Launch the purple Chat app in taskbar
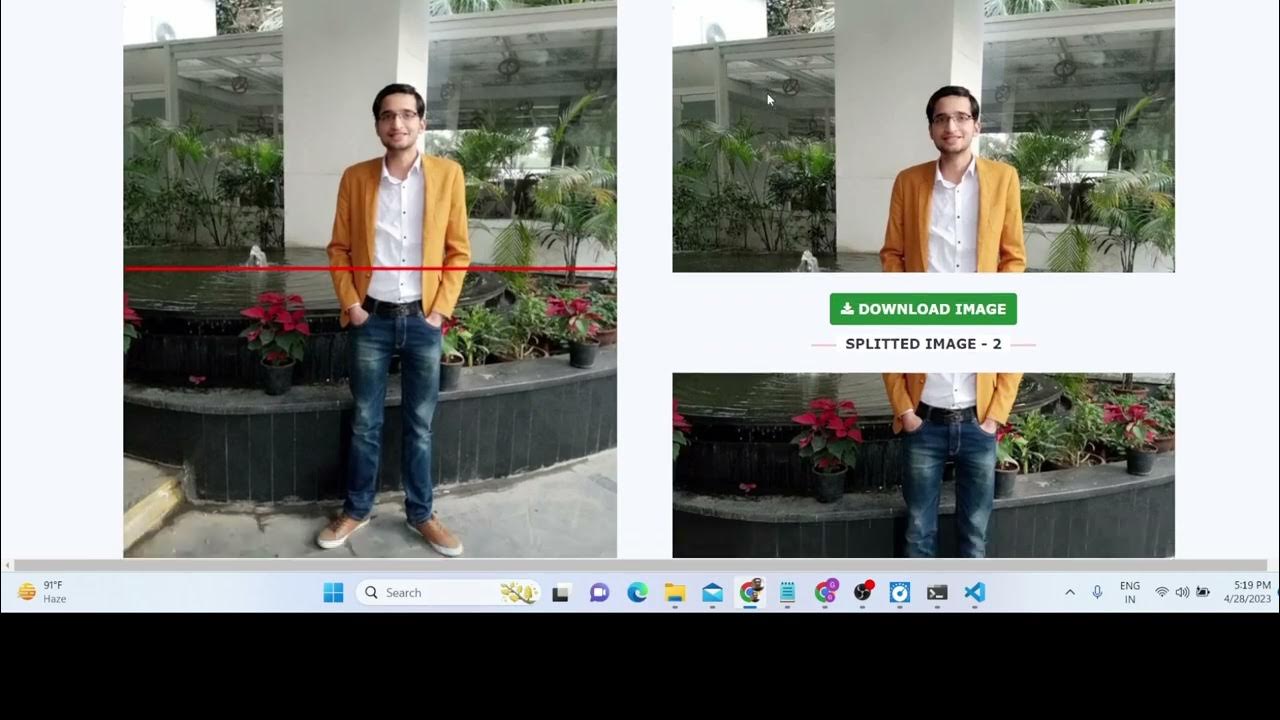 coord(599,593)
